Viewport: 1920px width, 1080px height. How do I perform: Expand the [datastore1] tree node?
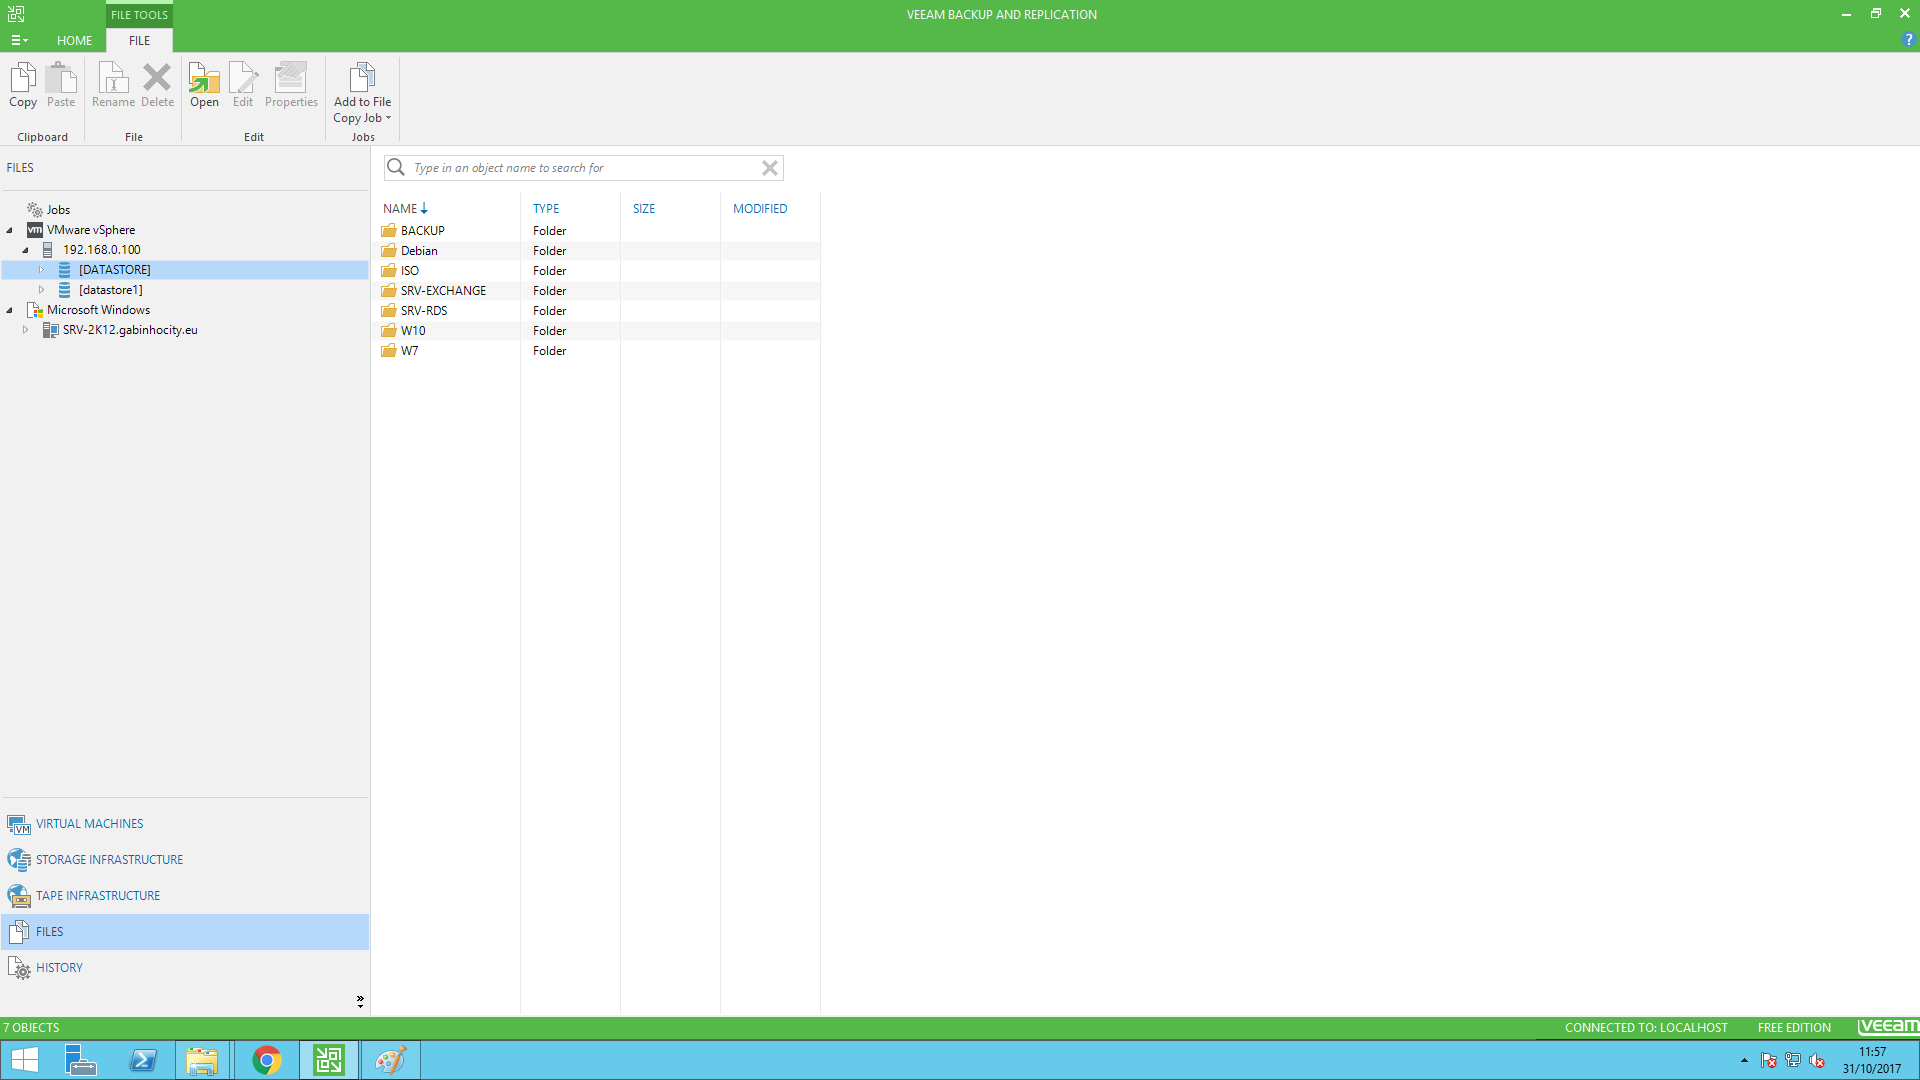click(42, 290)
